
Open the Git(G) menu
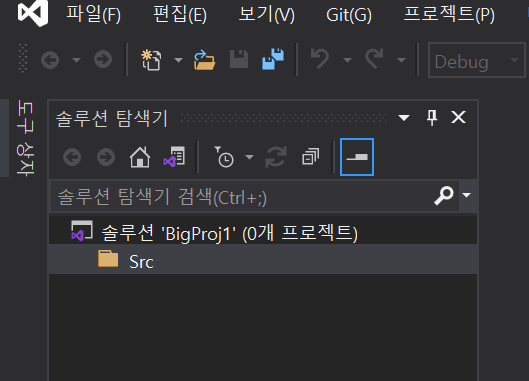349,15
